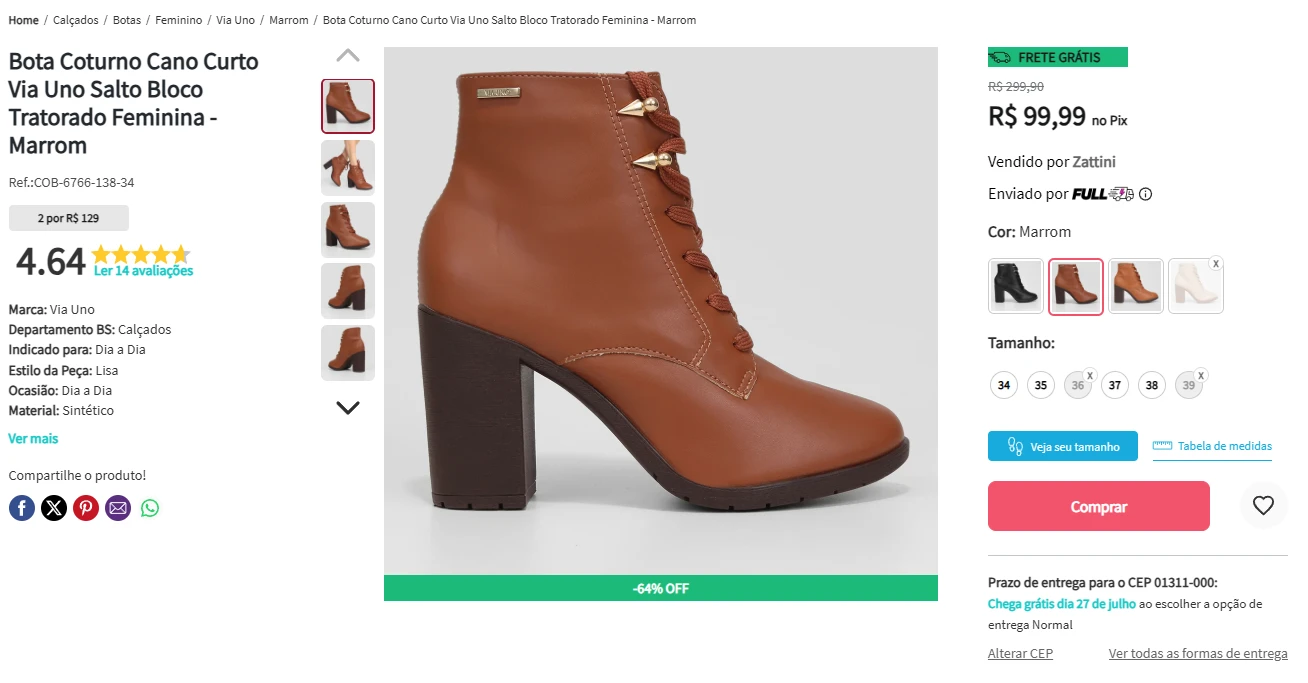Image resolution: width=1308 pixels, height=683 pixels.
Task: Share the product via email icon
Action: point(118,508)
